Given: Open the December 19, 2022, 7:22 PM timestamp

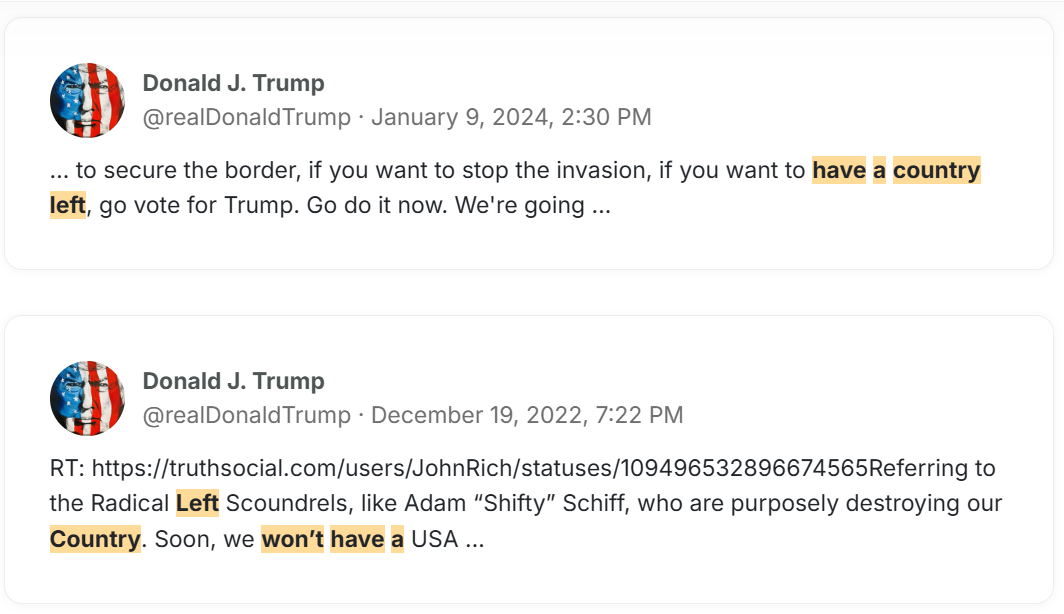Looking at the screenshot, I should click(527, 415).
